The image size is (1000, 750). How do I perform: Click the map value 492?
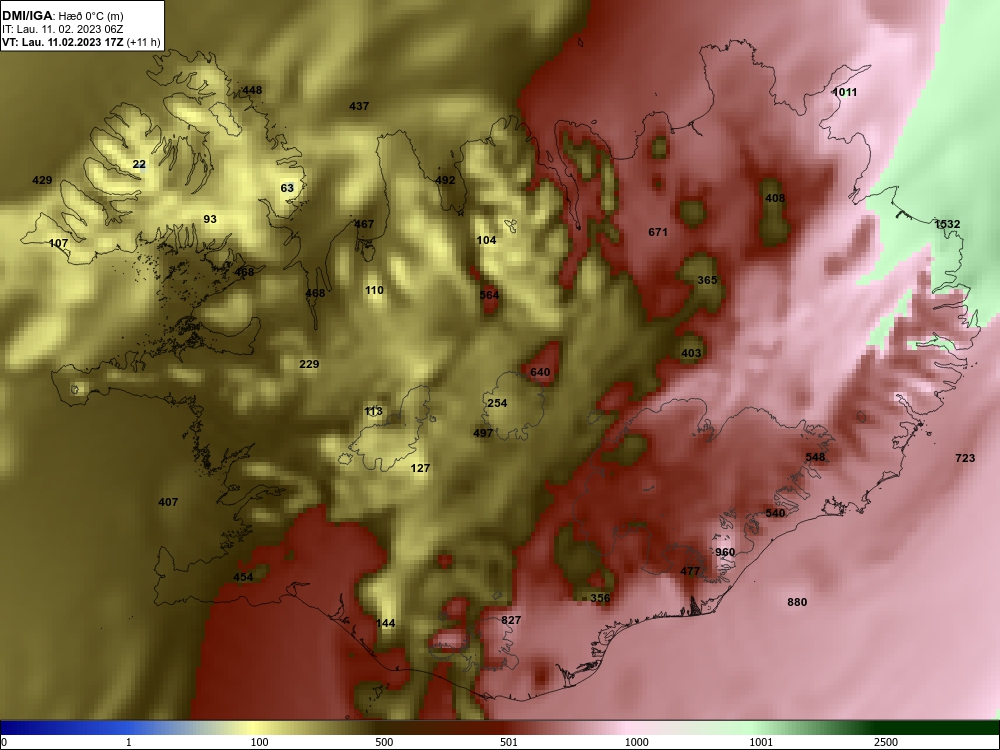click(x=445, y=180)
